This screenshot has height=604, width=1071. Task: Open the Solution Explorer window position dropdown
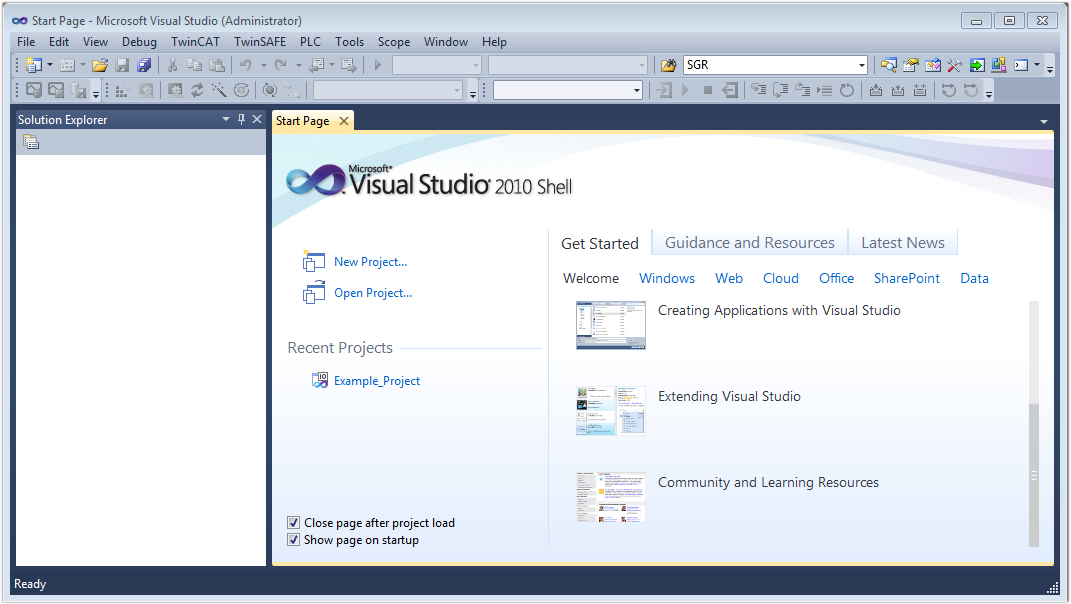[226, 120]
